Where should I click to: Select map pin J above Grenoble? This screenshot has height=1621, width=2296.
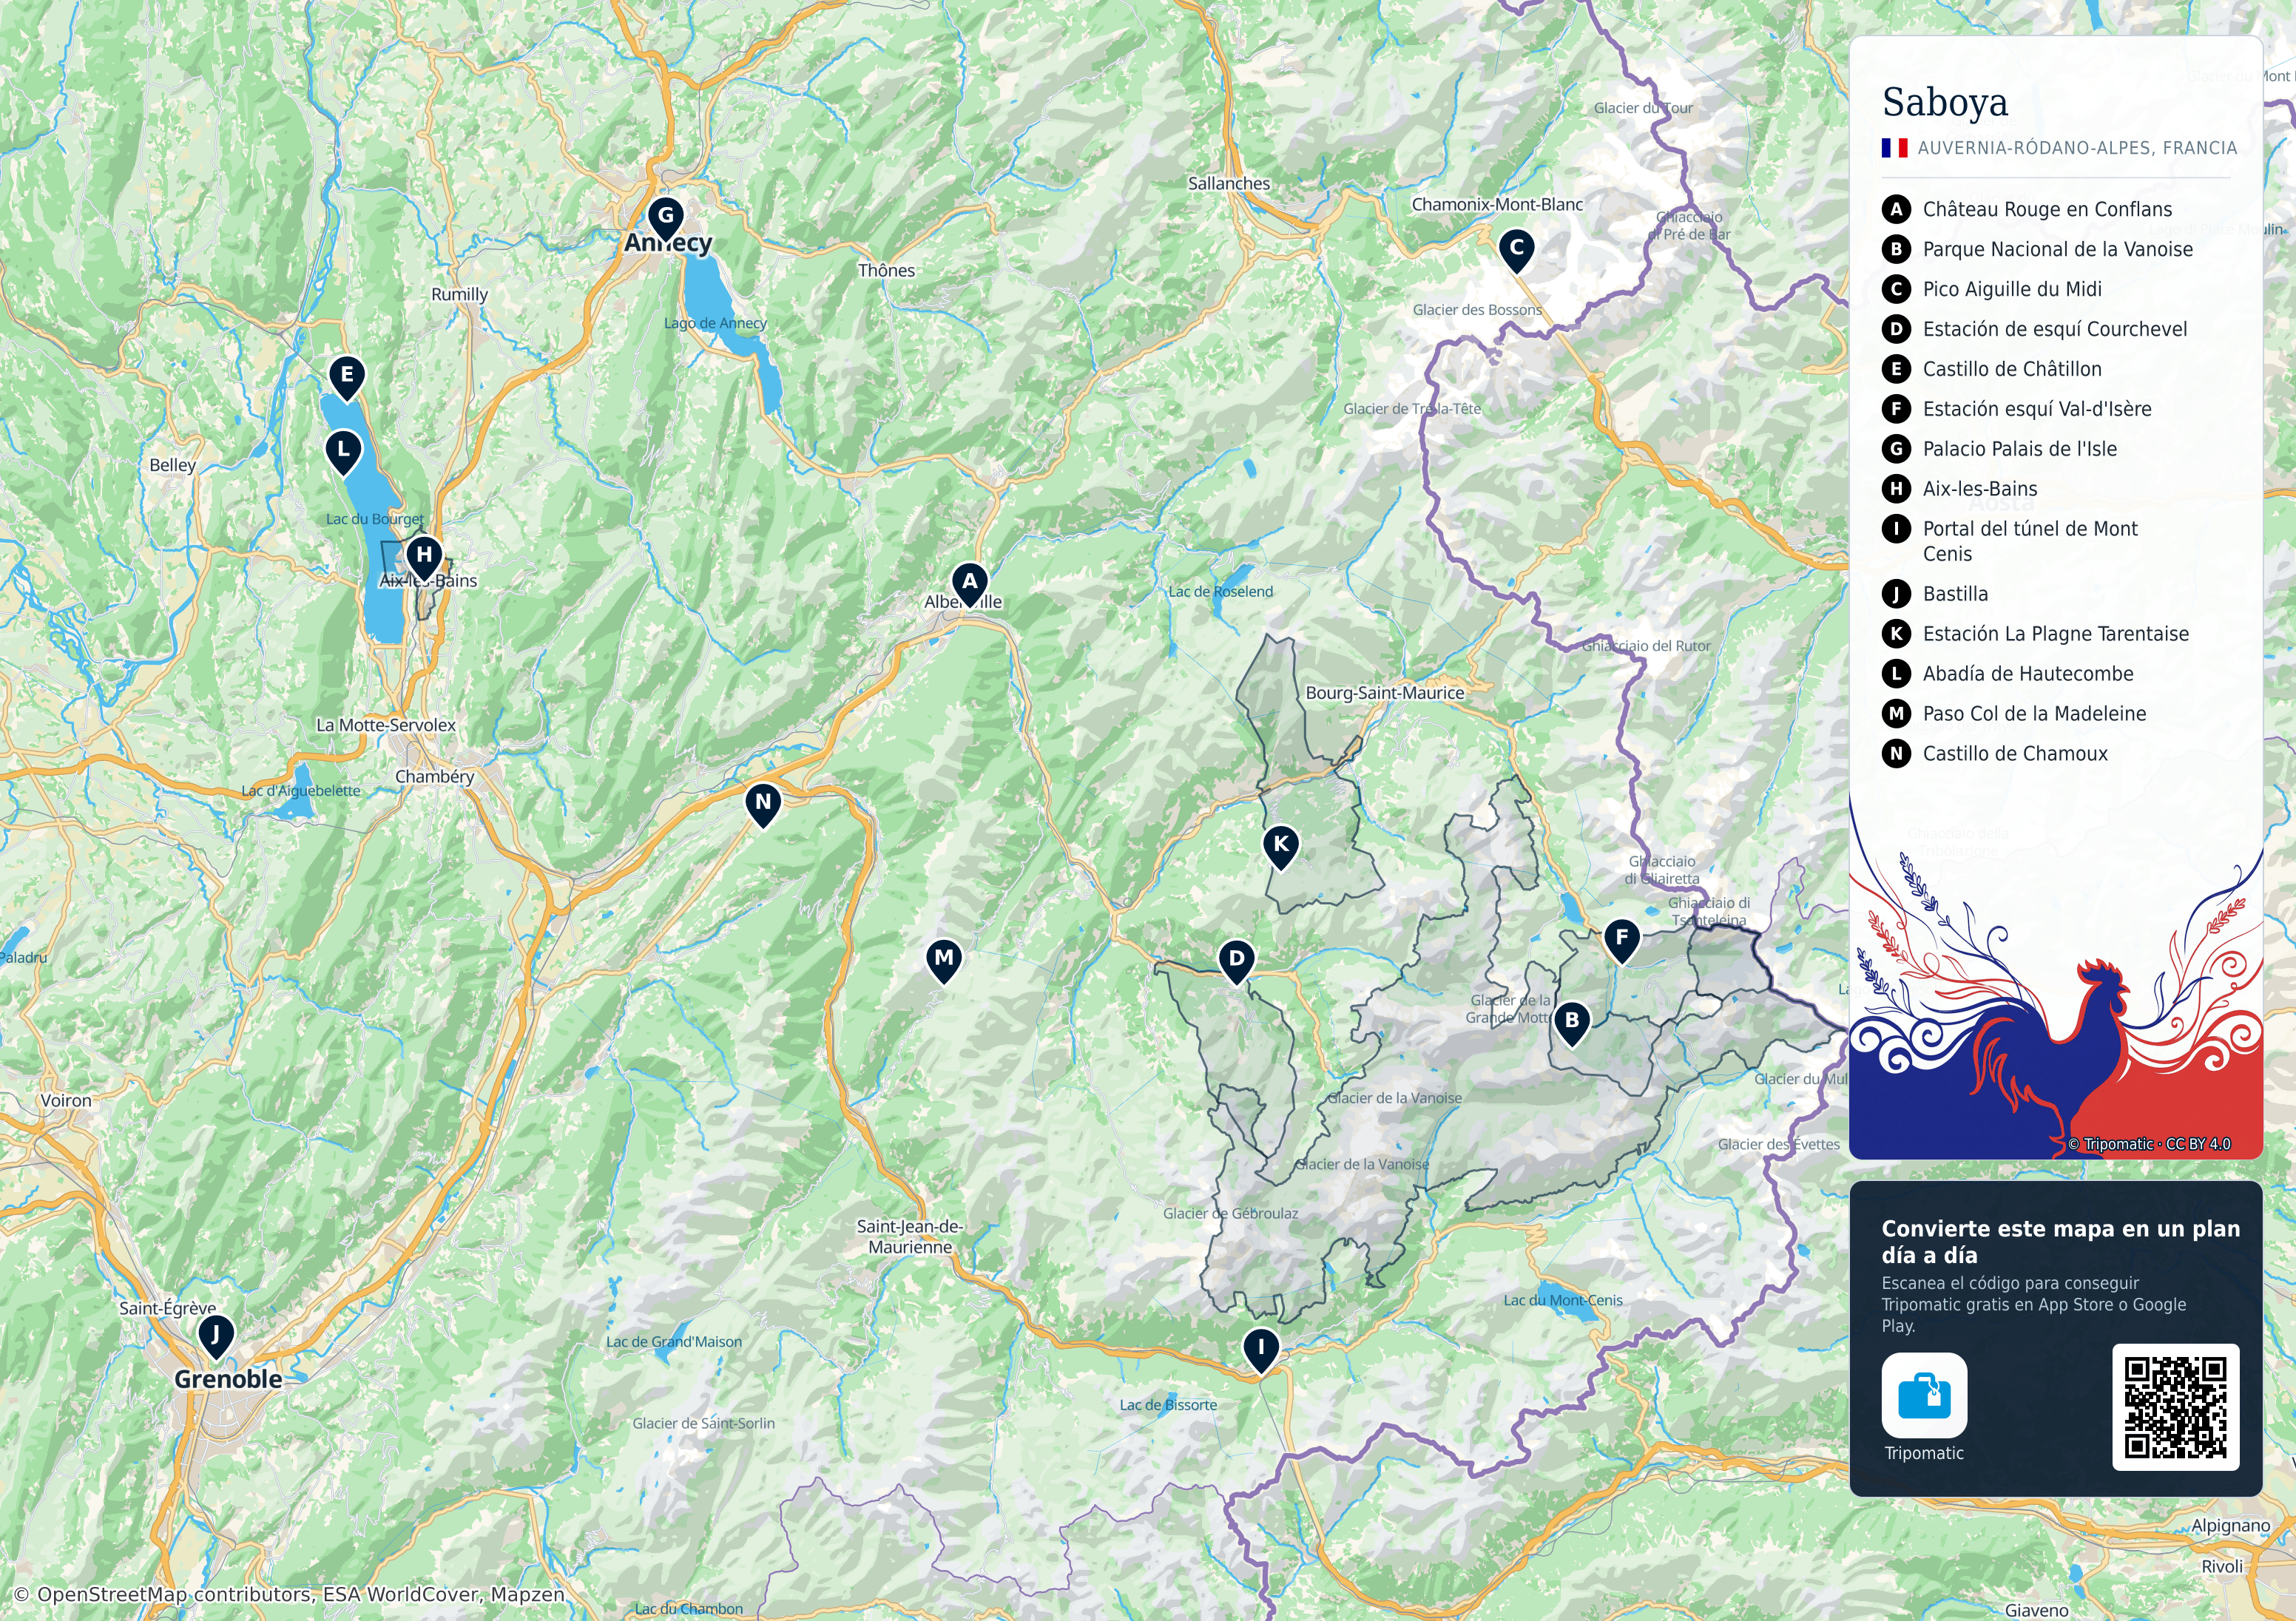(215, 1337)
